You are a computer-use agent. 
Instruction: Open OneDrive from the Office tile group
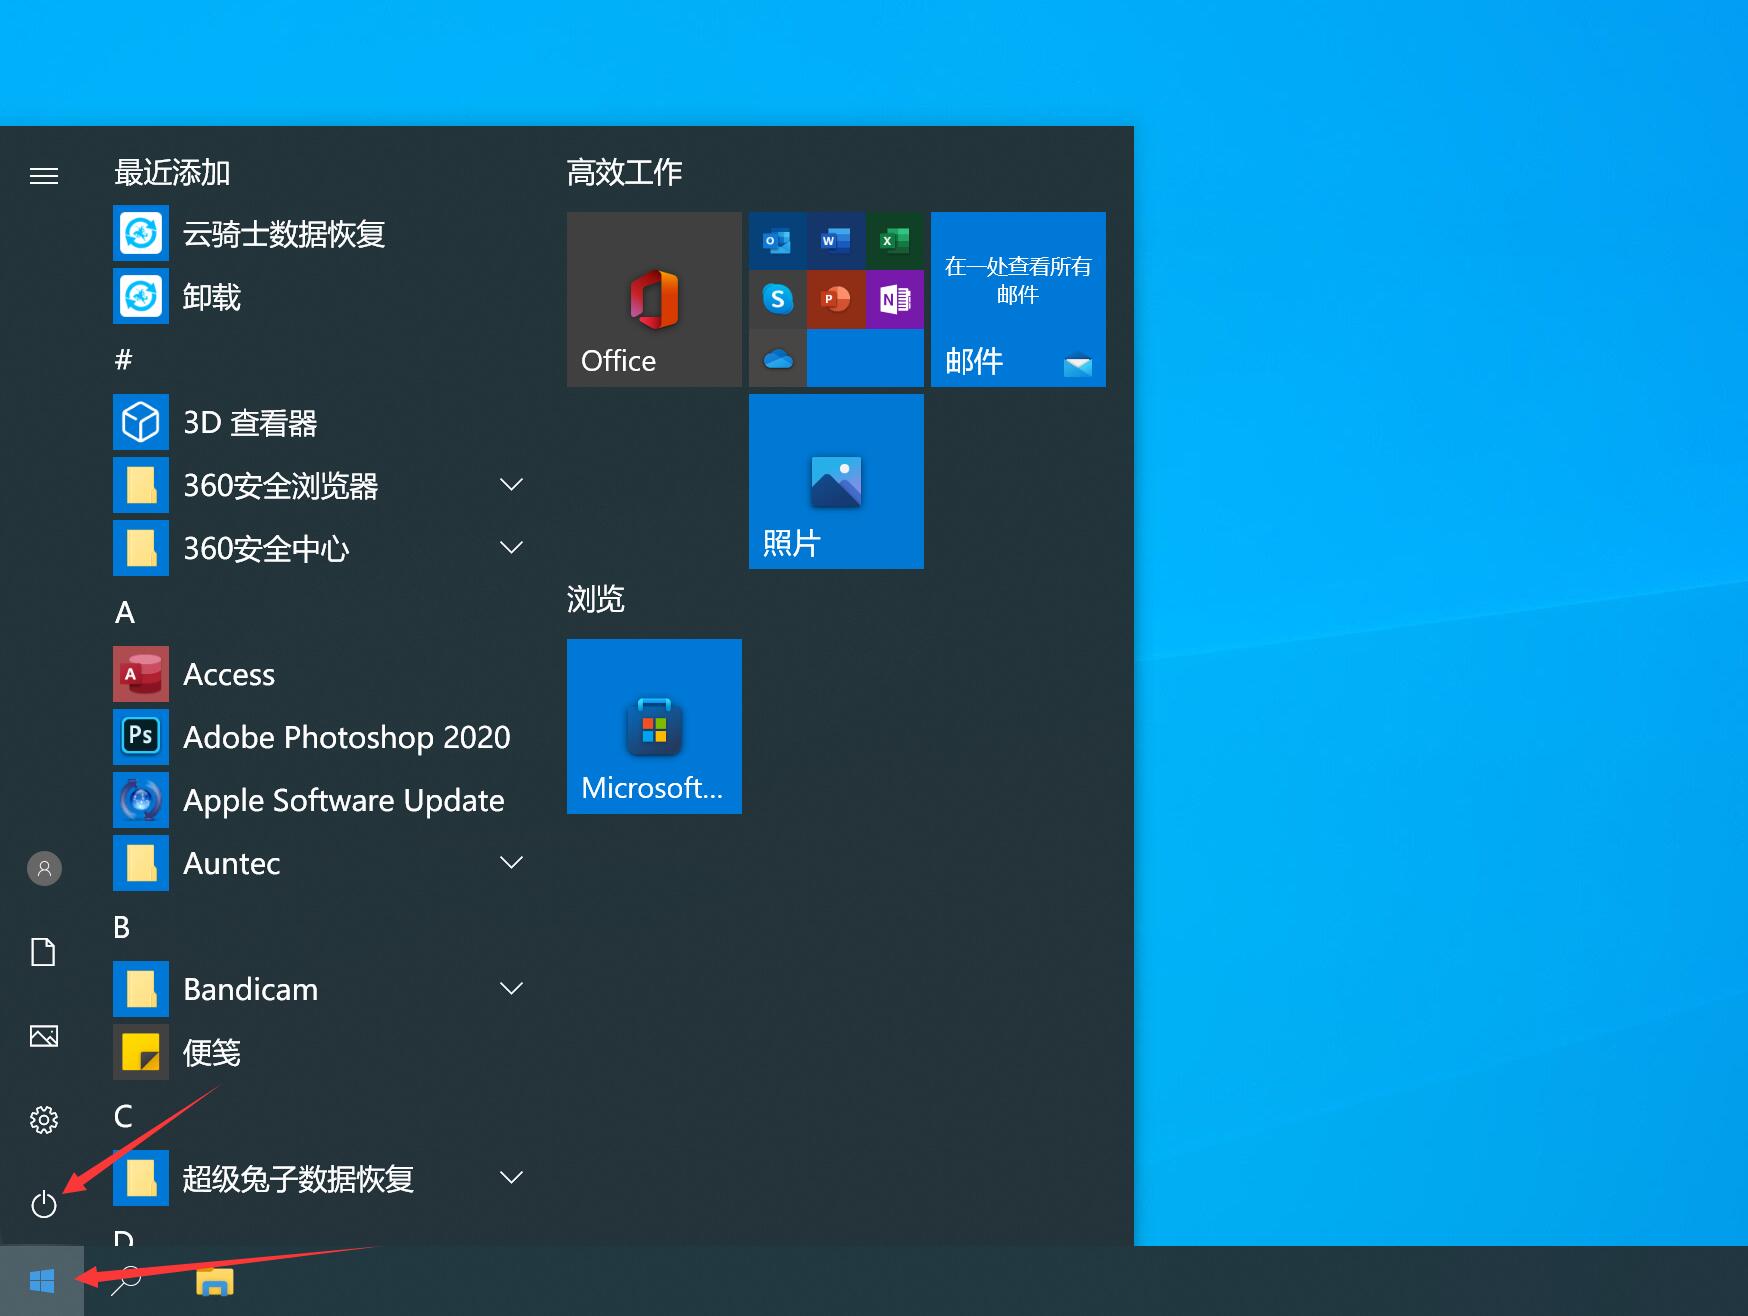click(777, 358)
